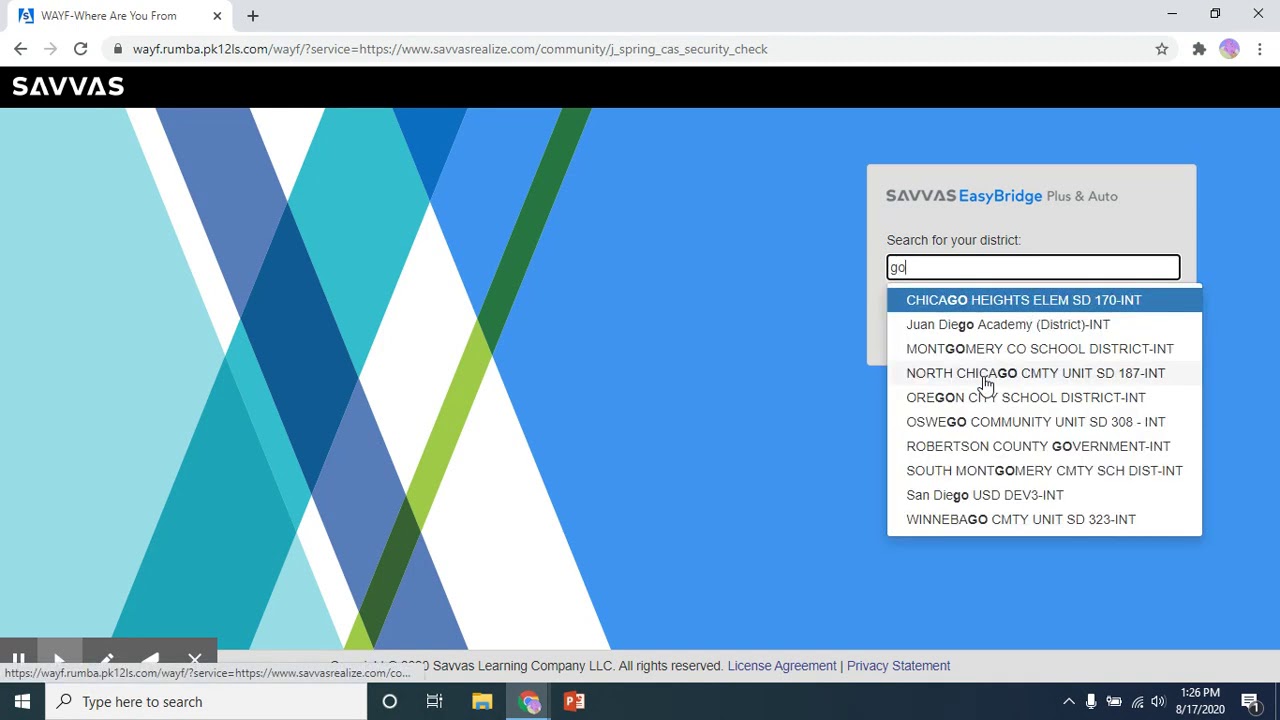
Task: Open File Explorer from the taskbar
Action: 482,702
